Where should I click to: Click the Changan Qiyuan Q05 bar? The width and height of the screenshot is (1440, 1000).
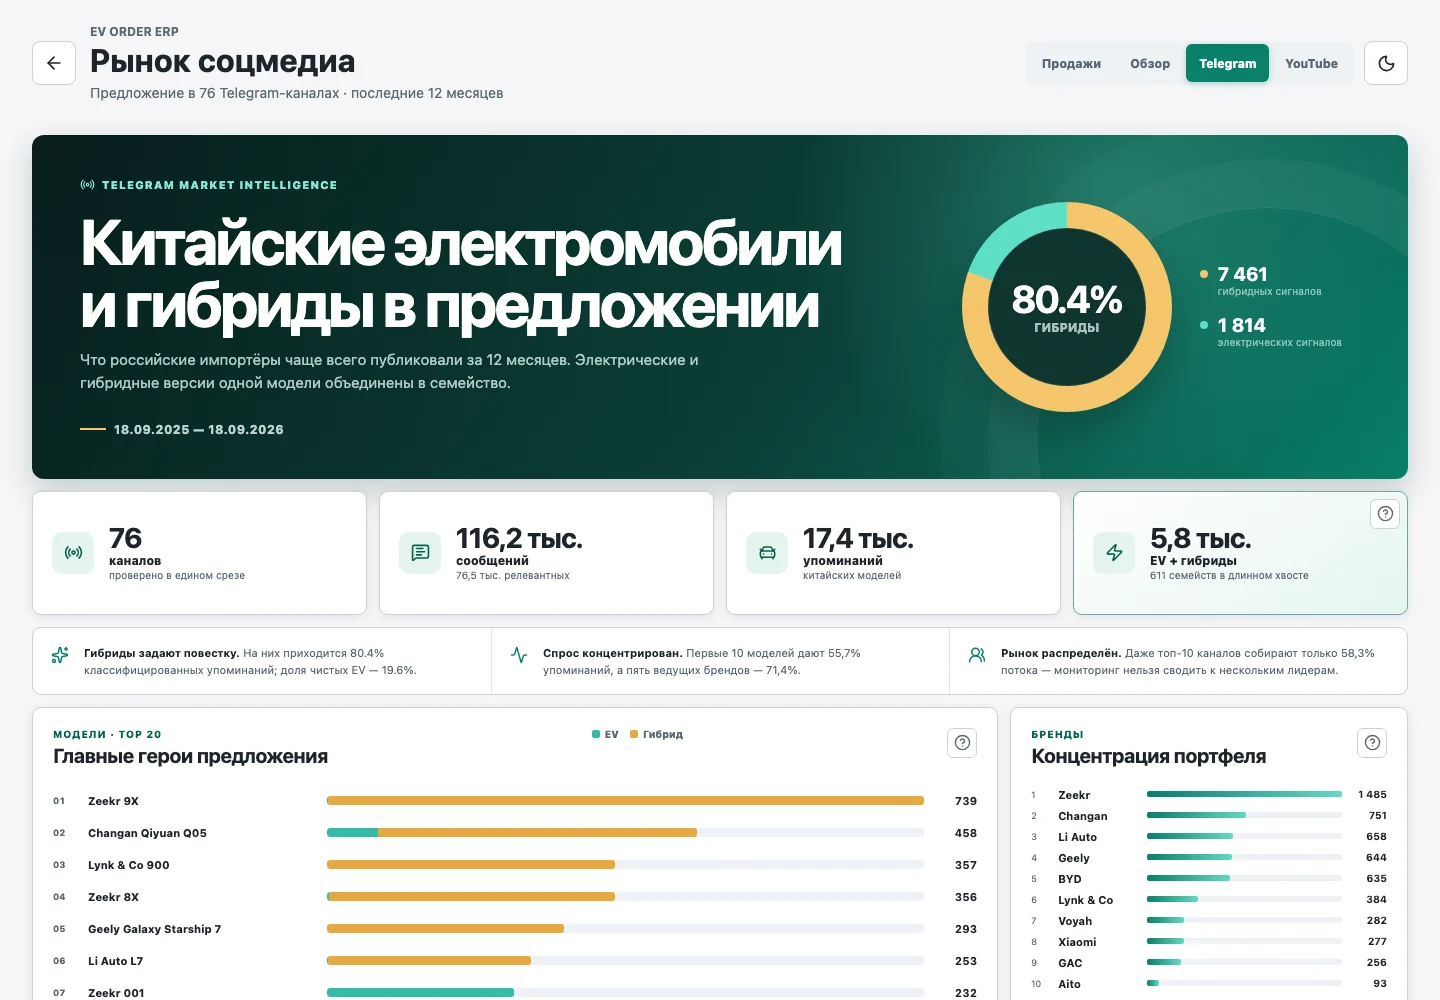pyautogui.click(x=512, y=833)
